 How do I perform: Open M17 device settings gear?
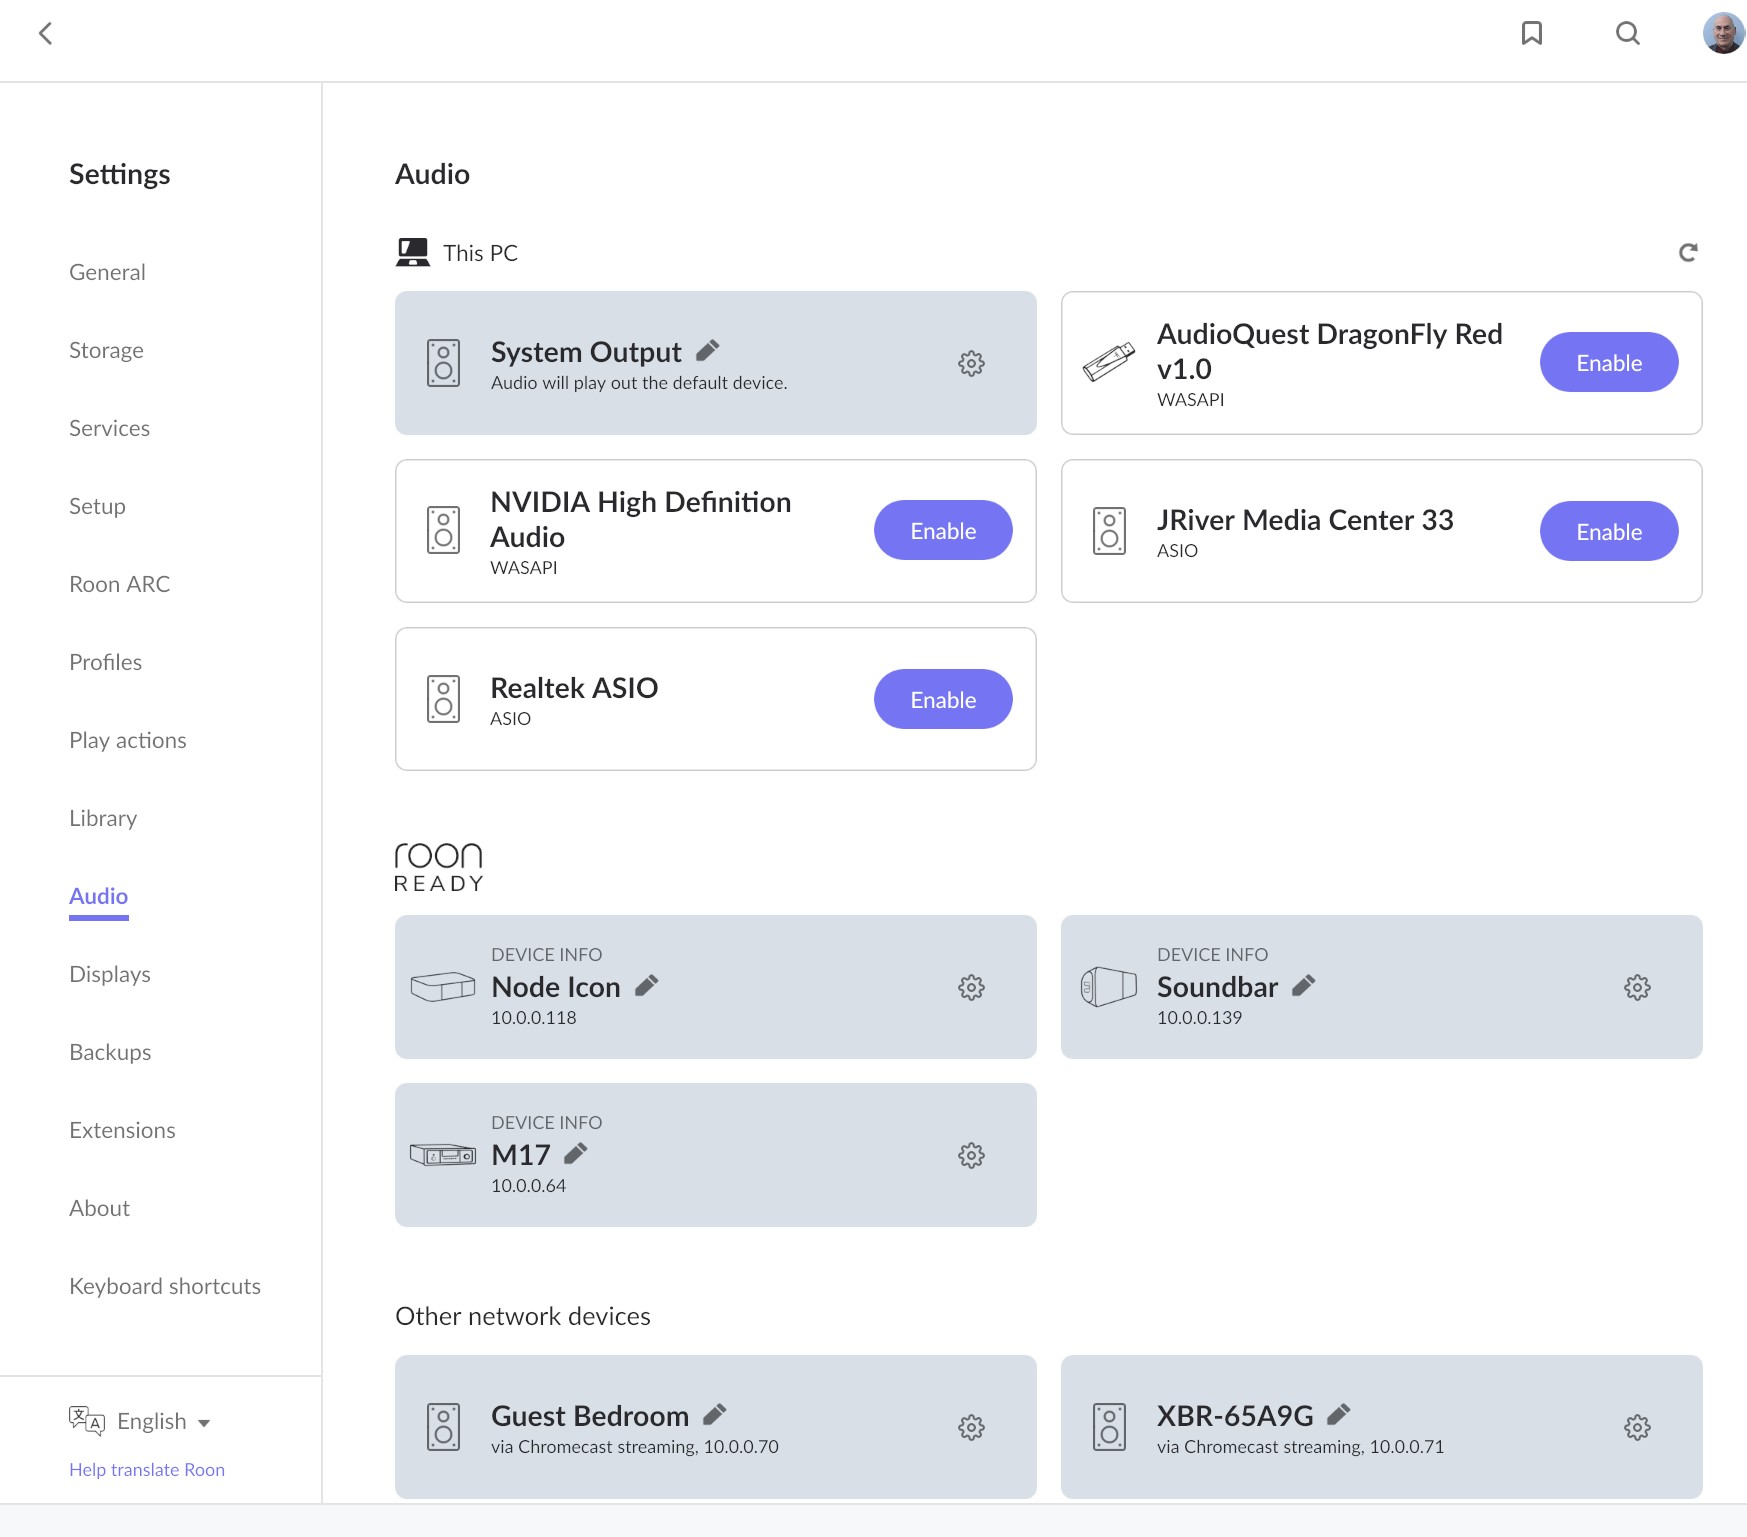tap(971, 1155)
